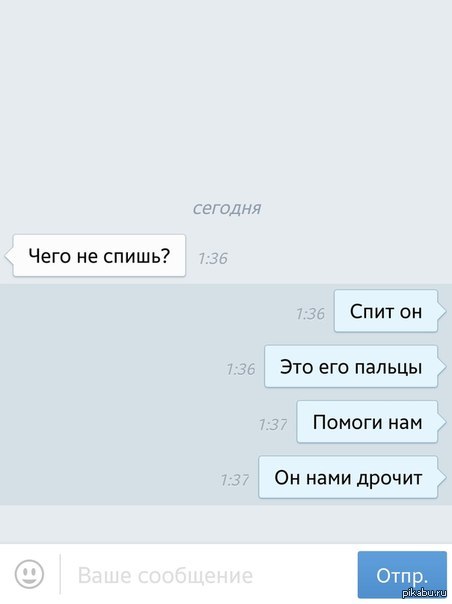The width and height of the screenshot is (452, 604).
Task: Click the divider line beside the emoji icon
Action: [x=60, y=574]
